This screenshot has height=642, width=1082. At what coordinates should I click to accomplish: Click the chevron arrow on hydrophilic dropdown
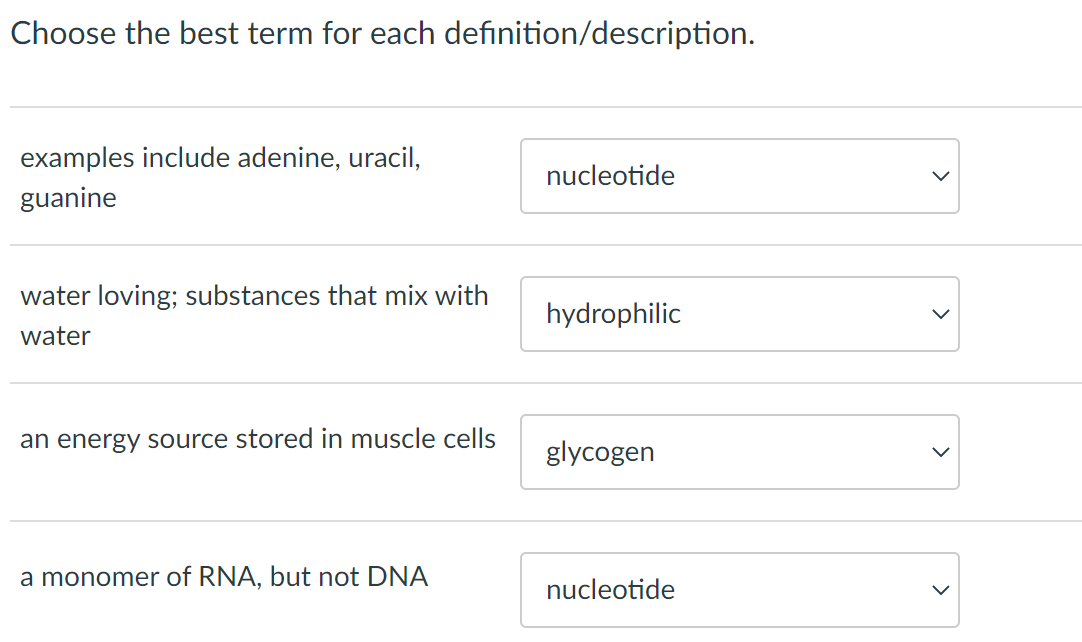[937, 315]
